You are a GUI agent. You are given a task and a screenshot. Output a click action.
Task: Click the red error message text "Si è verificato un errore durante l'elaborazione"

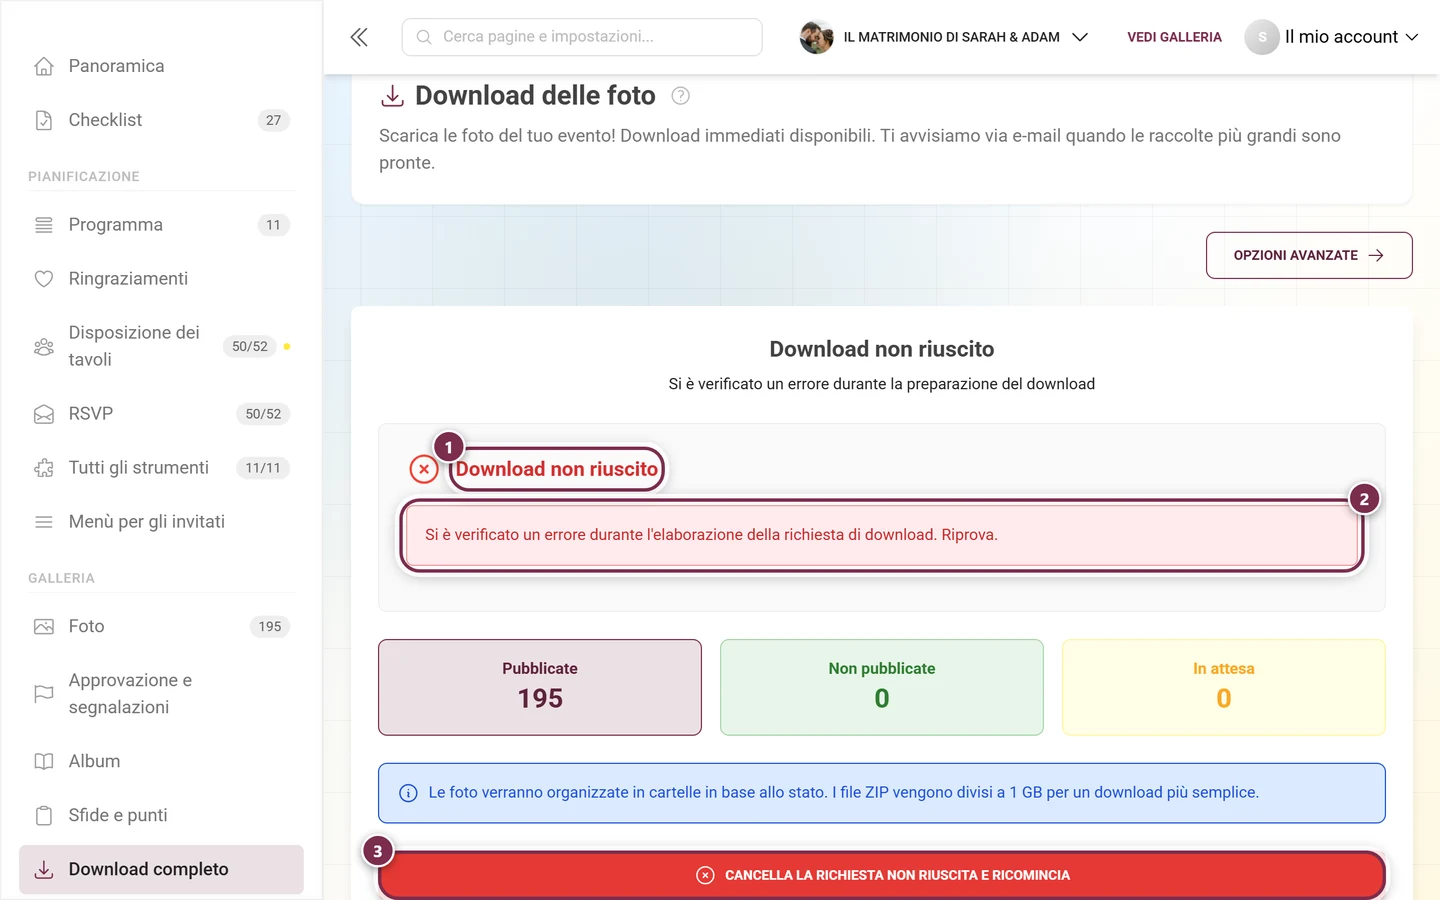pyautogui.click(x=711, y=535)
